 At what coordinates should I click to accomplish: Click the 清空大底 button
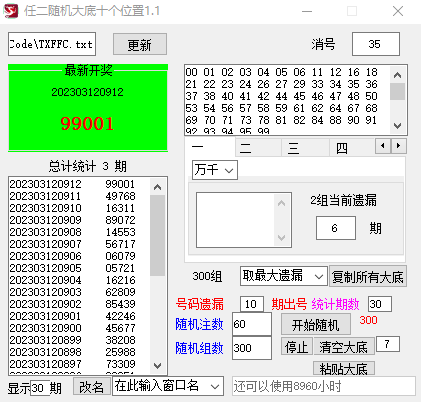[344, 347]
